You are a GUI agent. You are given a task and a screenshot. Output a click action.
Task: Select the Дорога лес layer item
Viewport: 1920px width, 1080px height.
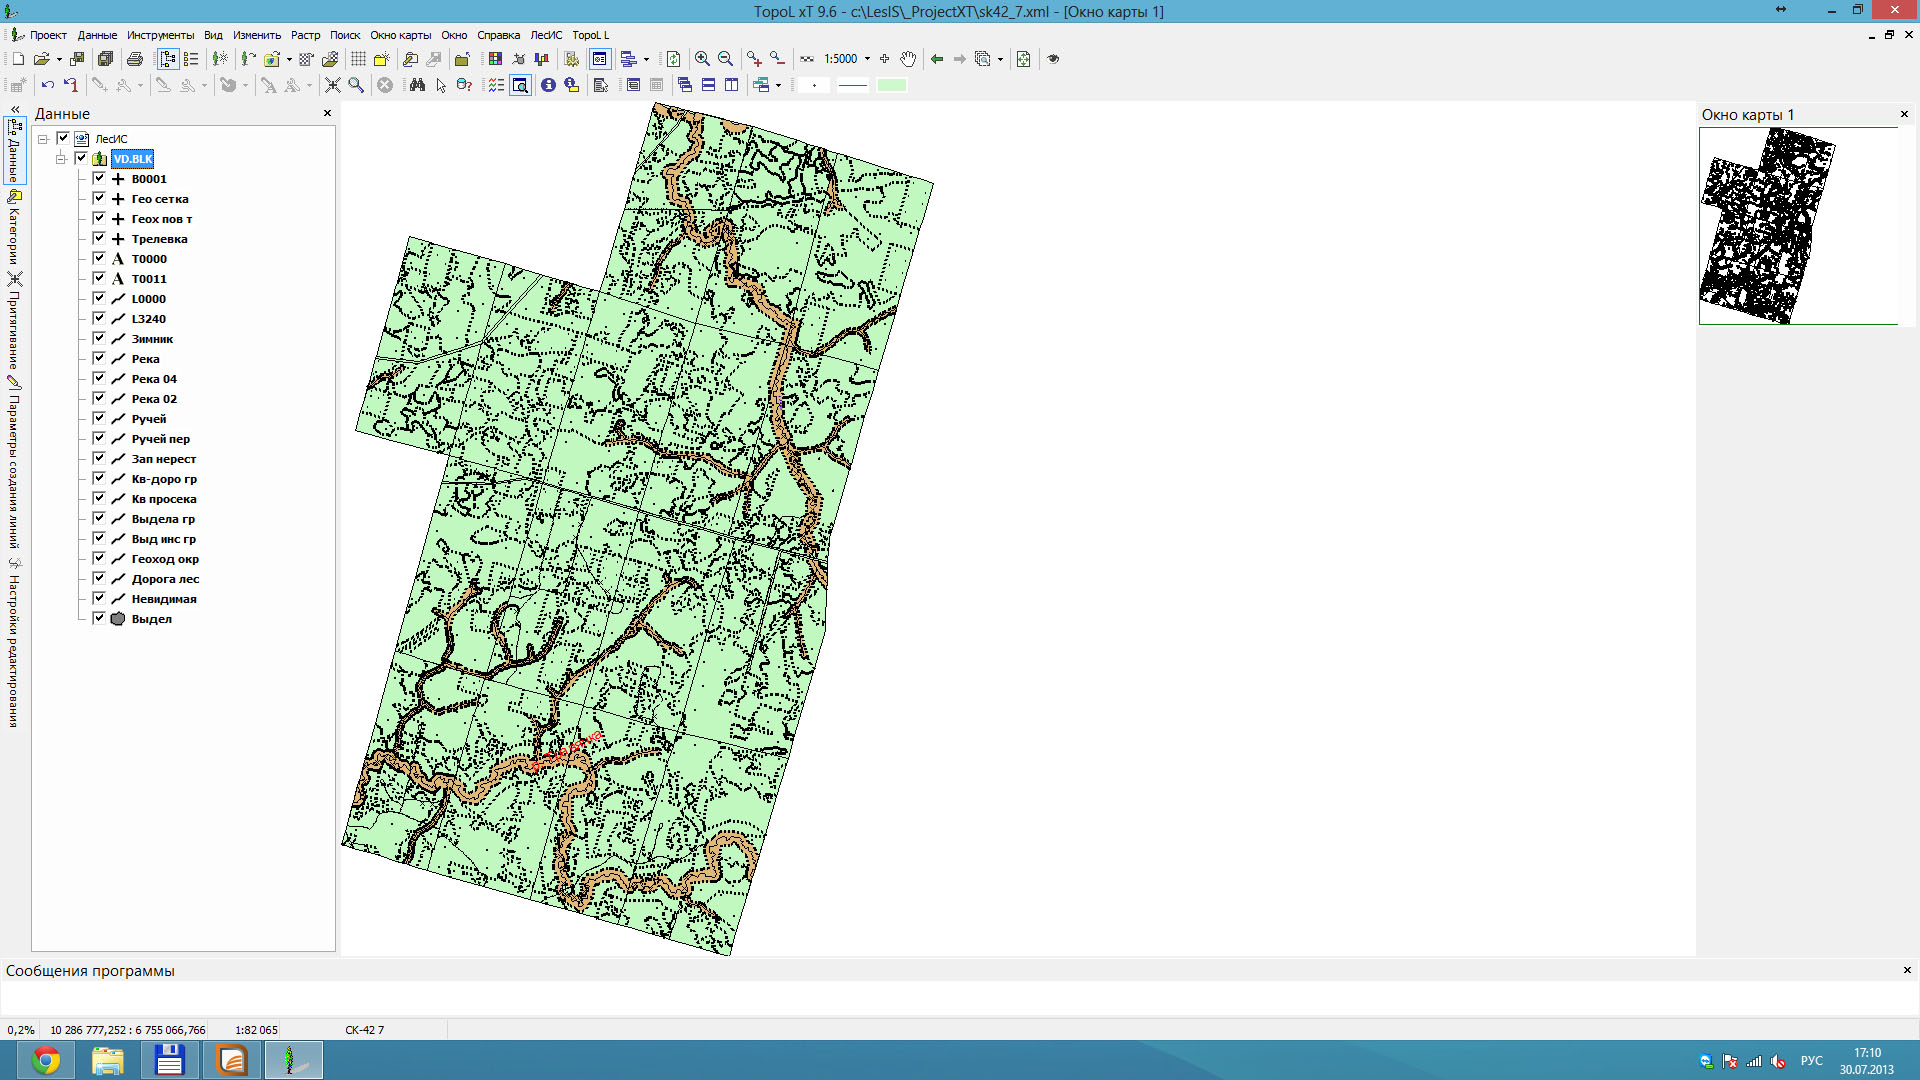point(165,579)
